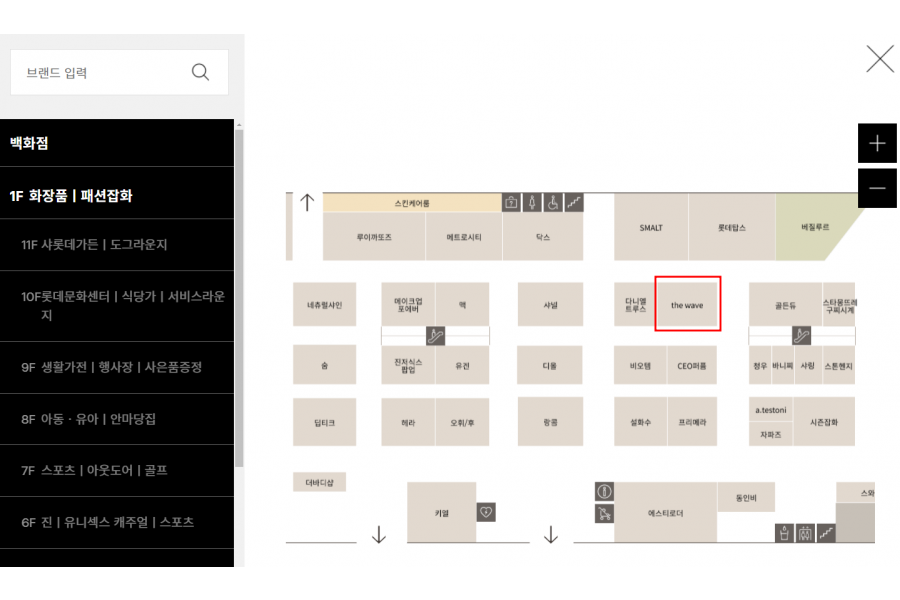Select the 유권 store block
Viewport: 900px width, 600px height.
pos(463,365)
